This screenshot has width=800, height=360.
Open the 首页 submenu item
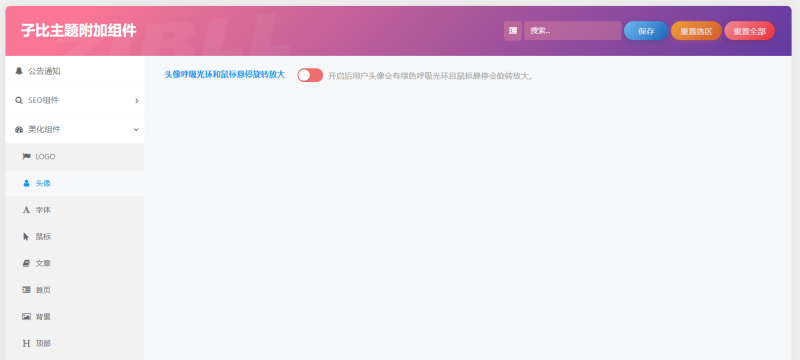point(74,290)
